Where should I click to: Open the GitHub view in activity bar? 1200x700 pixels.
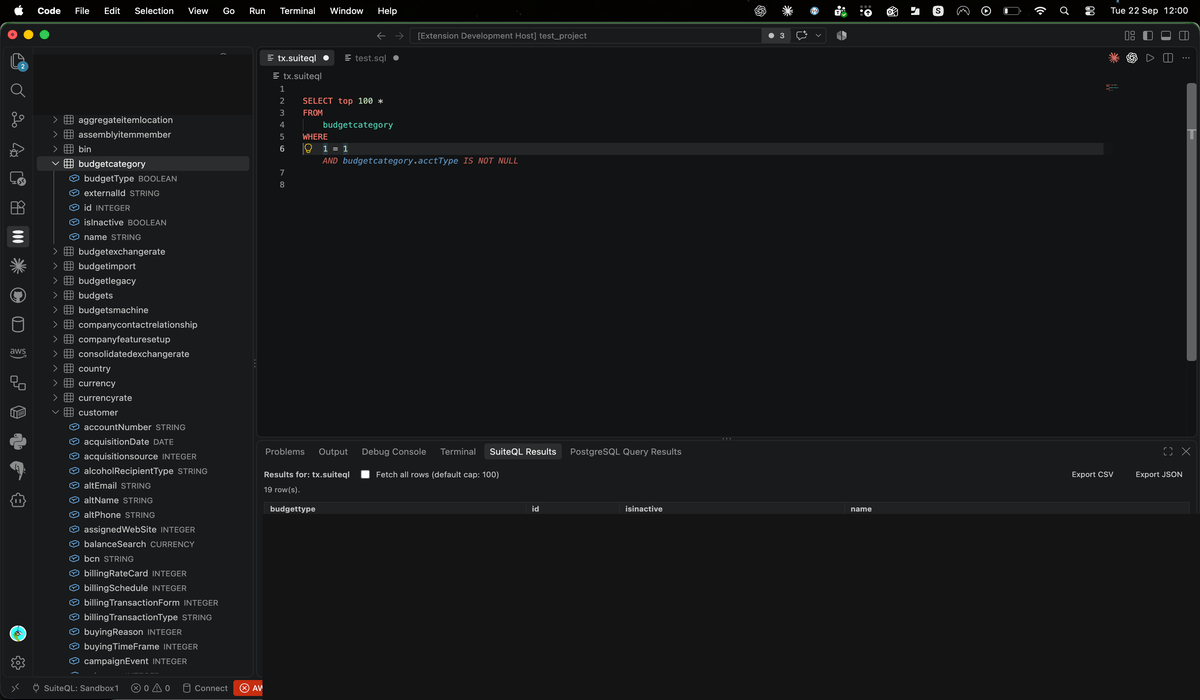point(18,295)
